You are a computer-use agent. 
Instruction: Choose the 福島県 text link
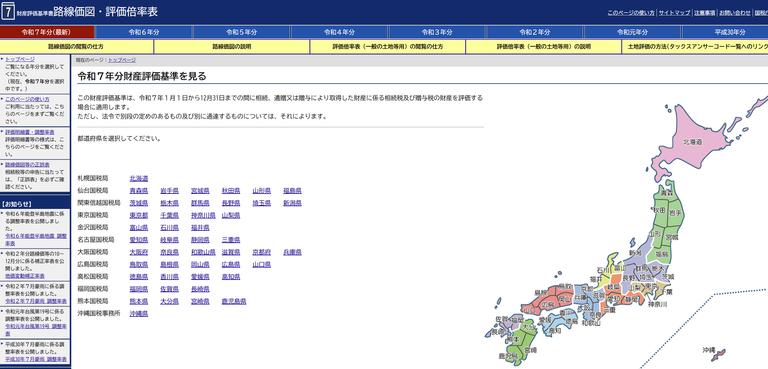tap(292, 191)
